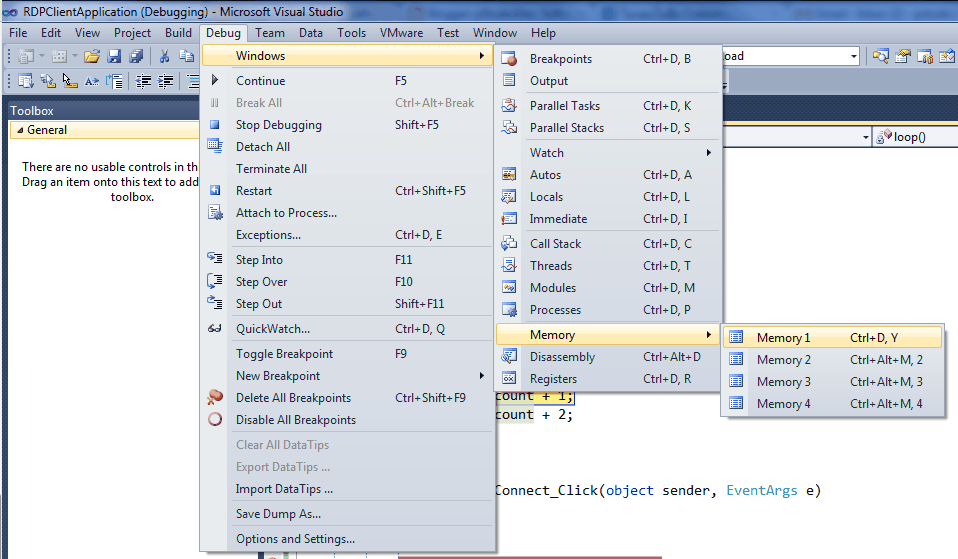Open the Autos window entry
This screenshot has width=958, height=559.
[608, 175]
